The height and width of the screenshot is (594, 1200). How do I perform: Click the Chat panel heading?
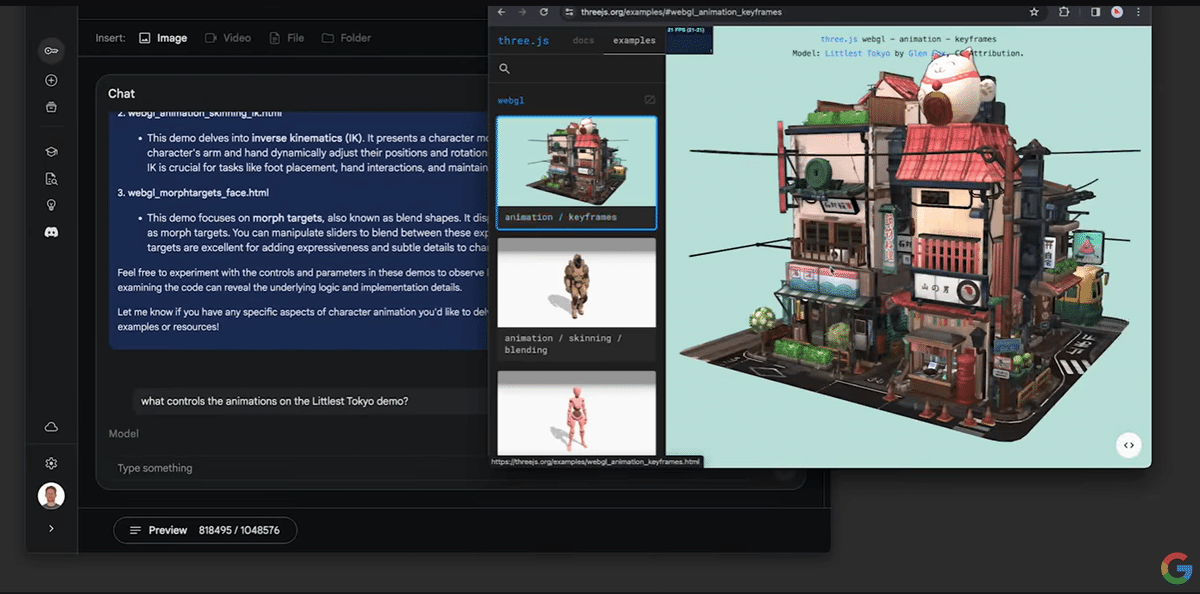(121, 93)
